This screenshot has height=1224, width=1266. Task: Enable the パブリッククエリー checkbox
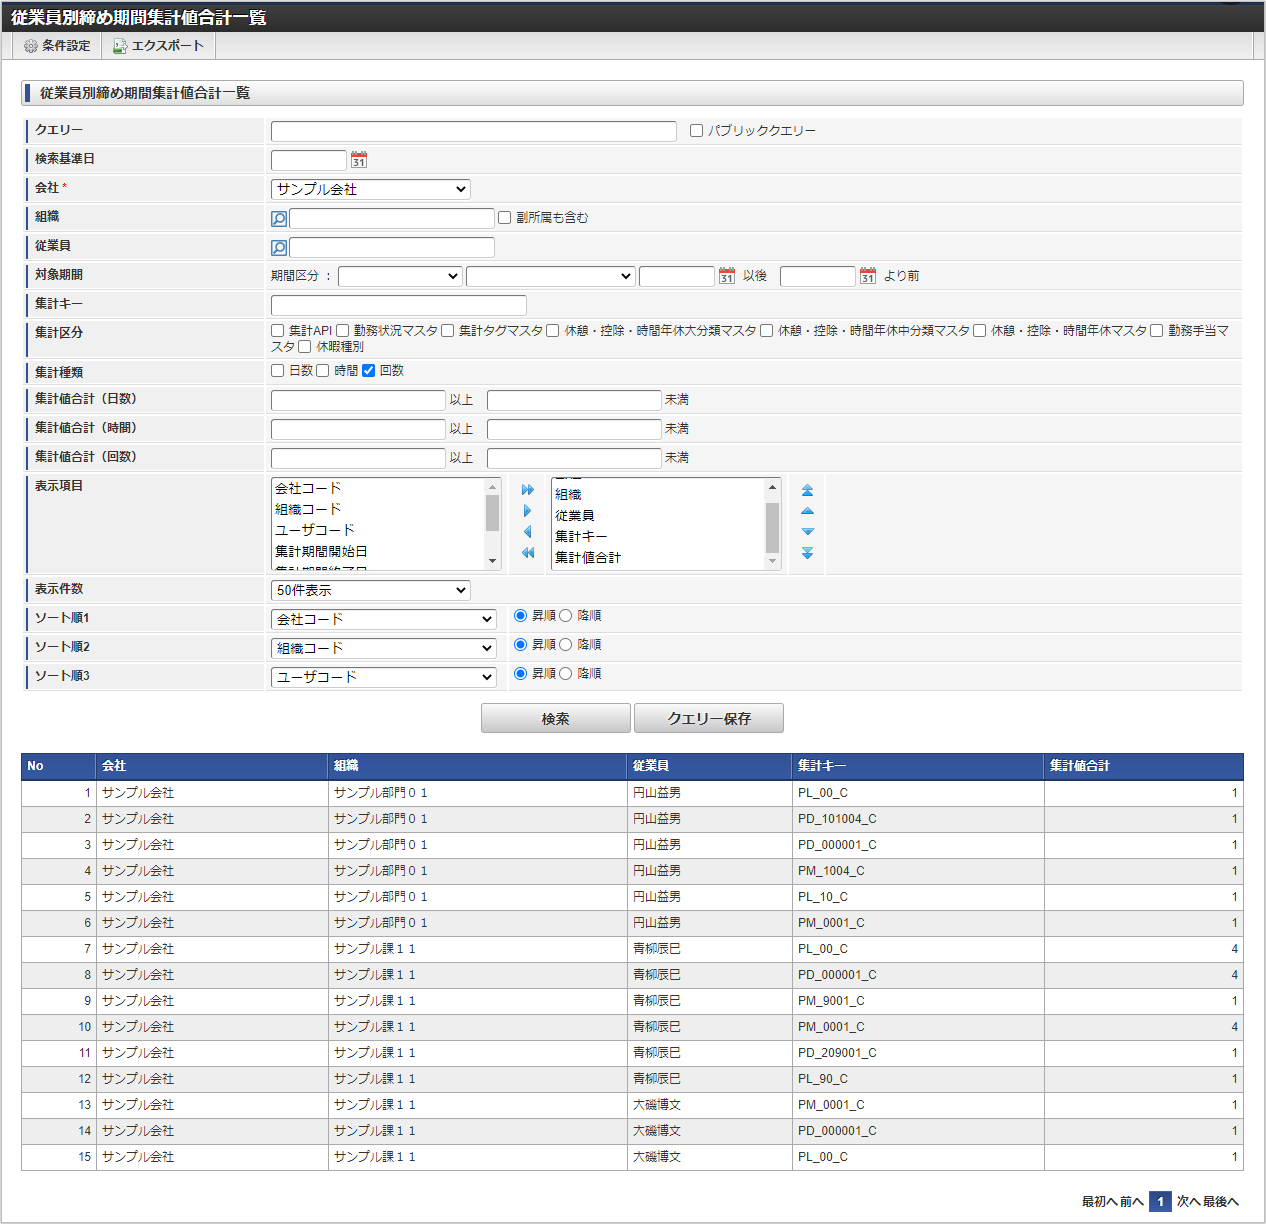(x=697, y=131)
